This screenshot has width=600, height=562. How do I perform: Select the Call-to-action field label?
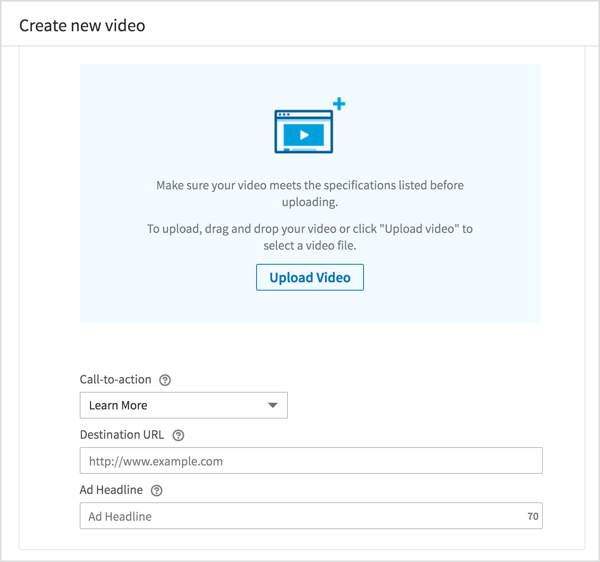pos(116,380)
